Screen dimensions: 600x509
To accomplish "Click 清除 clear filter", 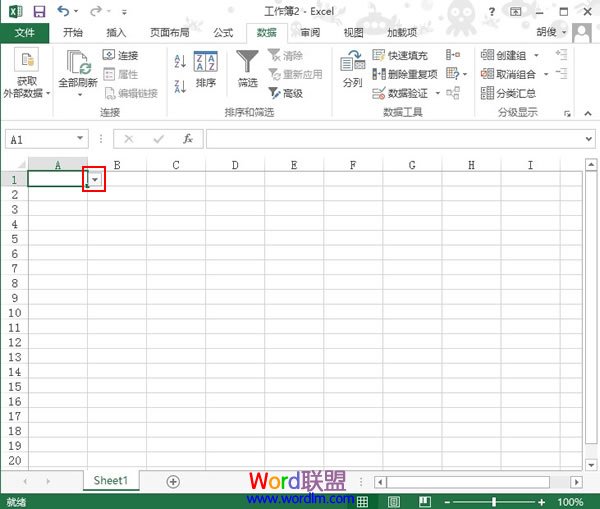I will pyautogui.click(x=285, y=55).
